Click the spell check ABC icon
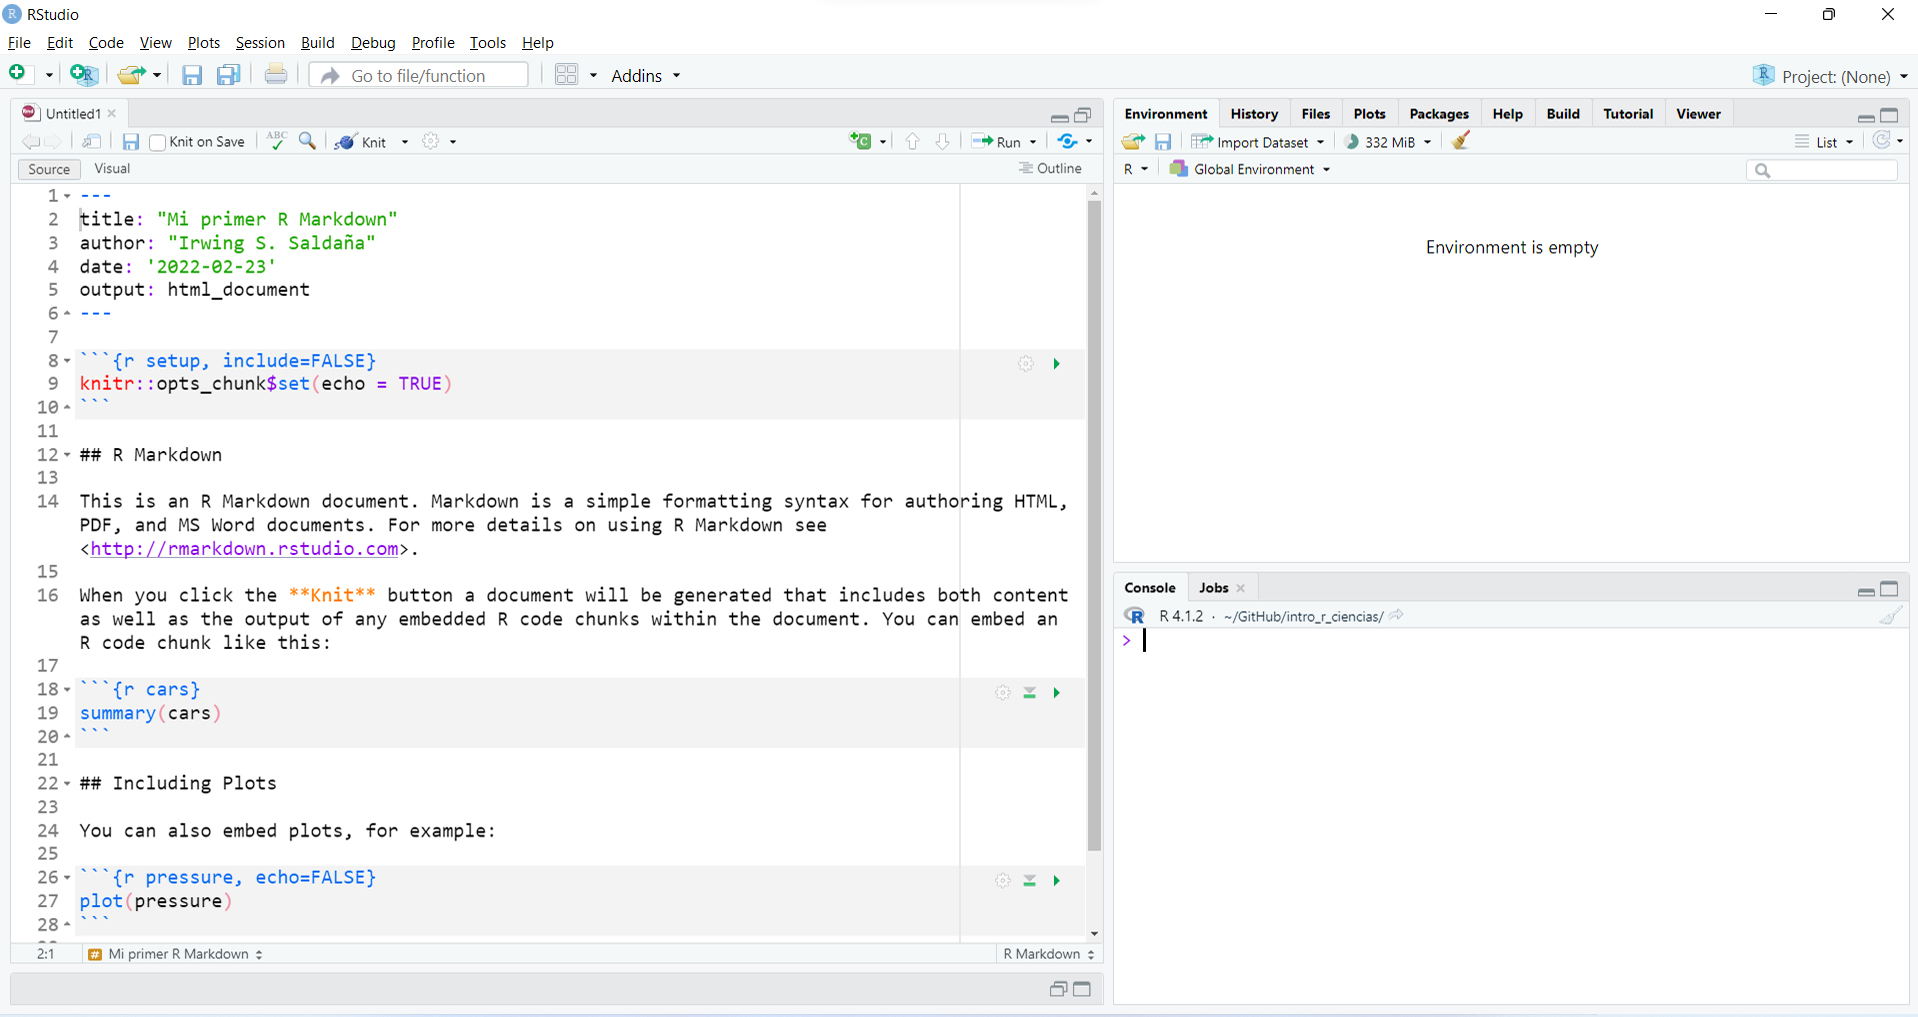The height and width of the screenshot is (1017, 1918). (x=277, y=141)
